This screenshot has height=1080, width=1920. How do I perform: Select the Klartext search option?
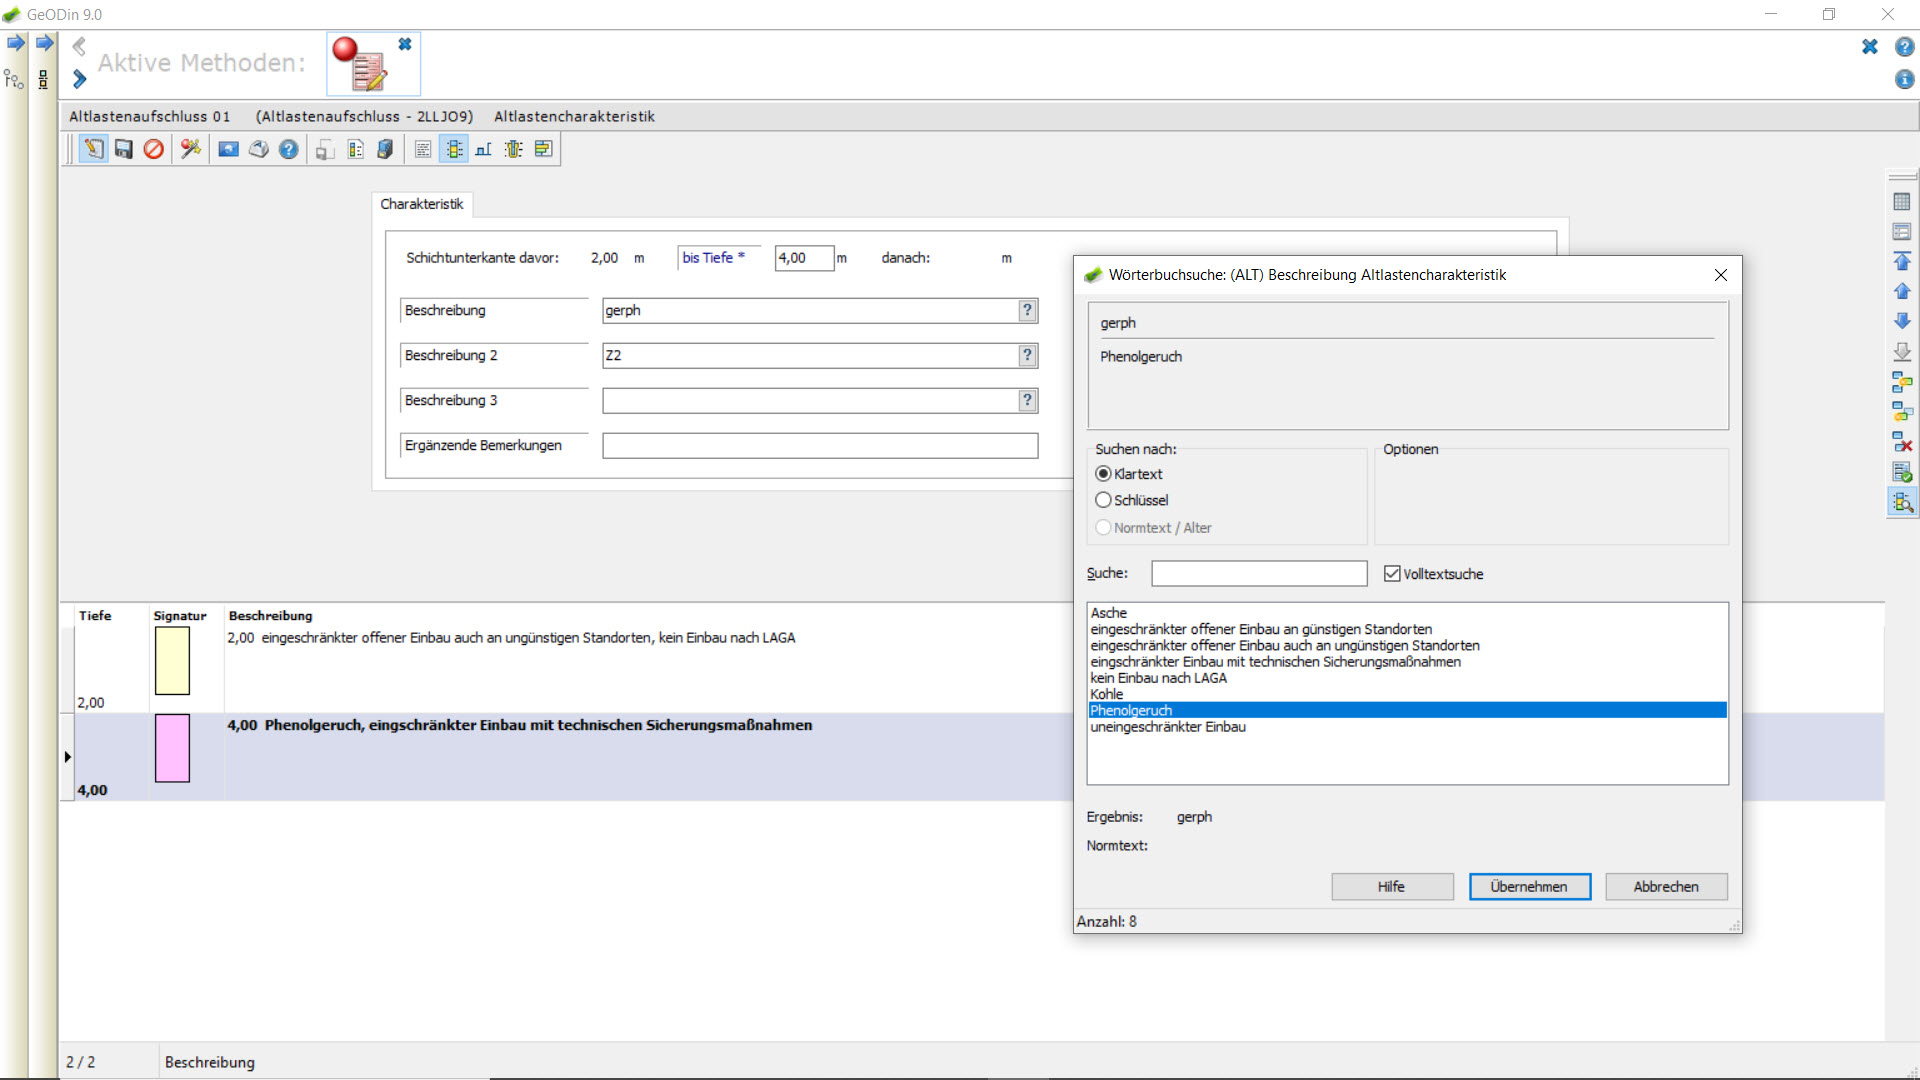pyautogui.click(x=1129, y=474)
